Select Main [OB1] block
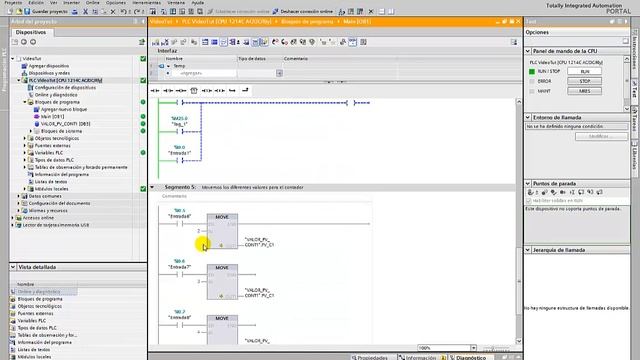 click(52, 116)
